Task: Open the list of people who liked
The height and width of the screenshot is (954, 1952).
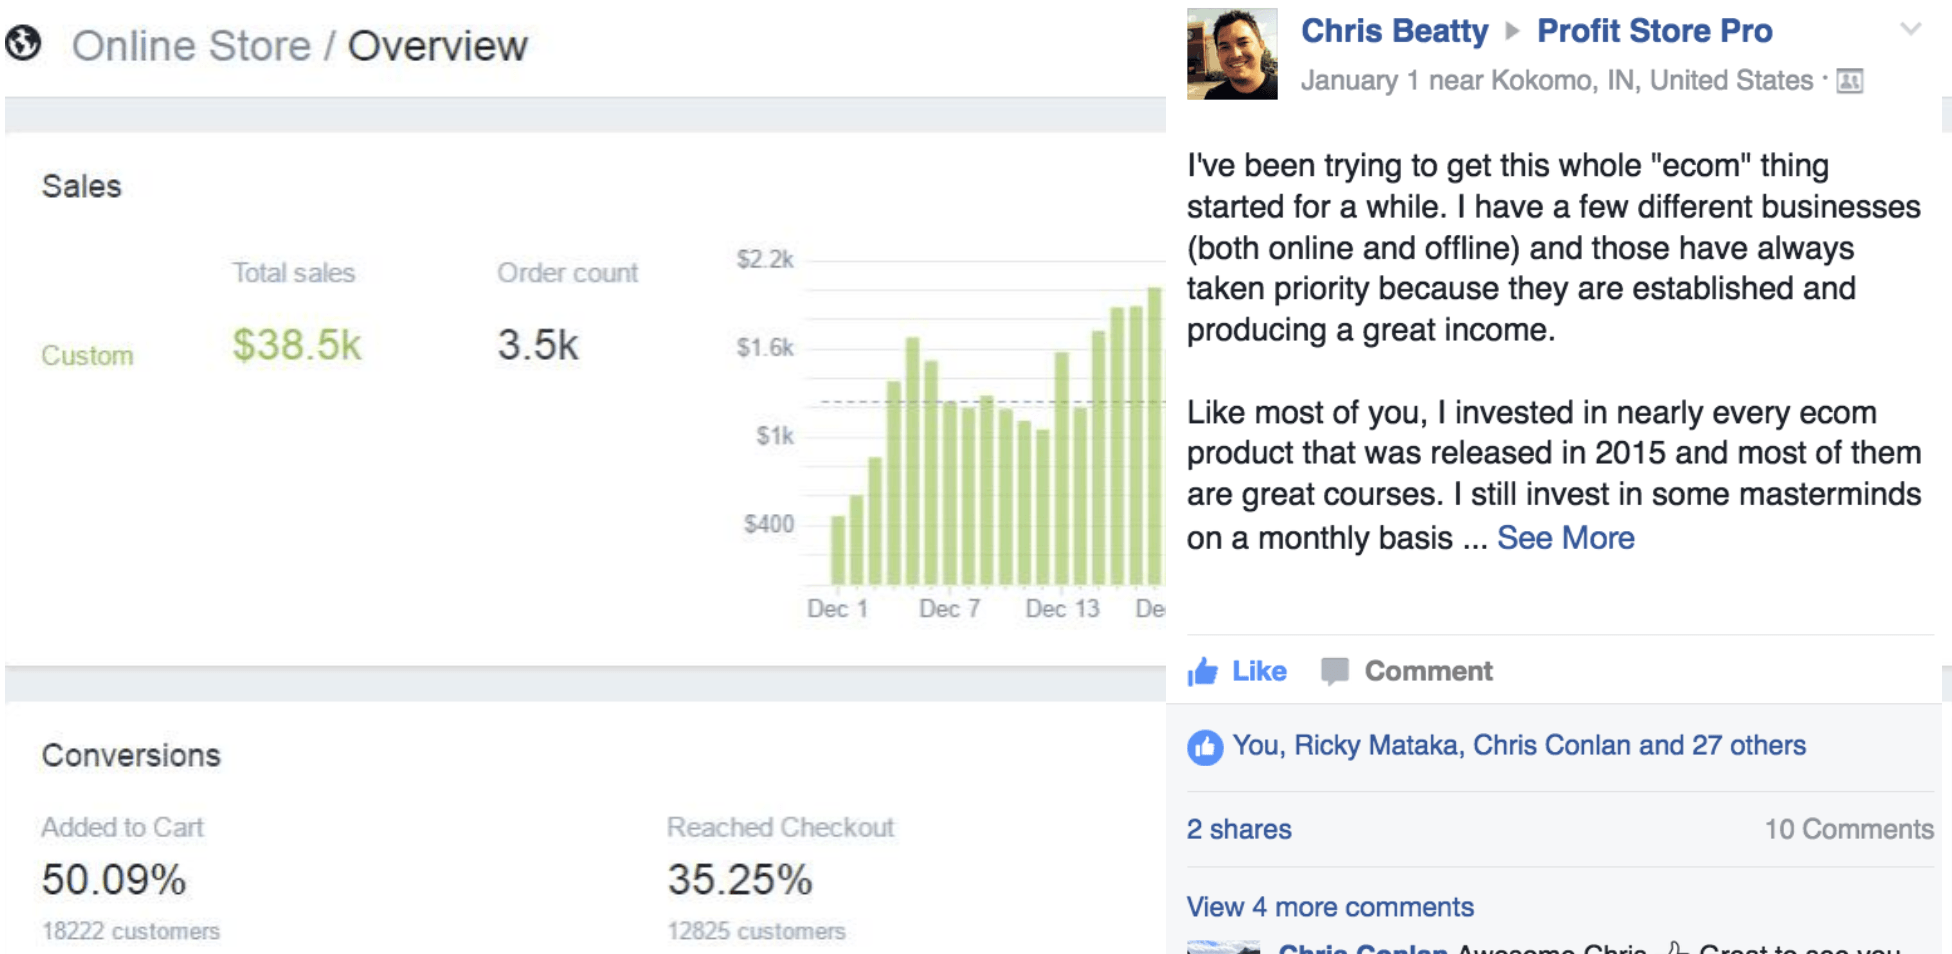Action: coord(1518,746)
